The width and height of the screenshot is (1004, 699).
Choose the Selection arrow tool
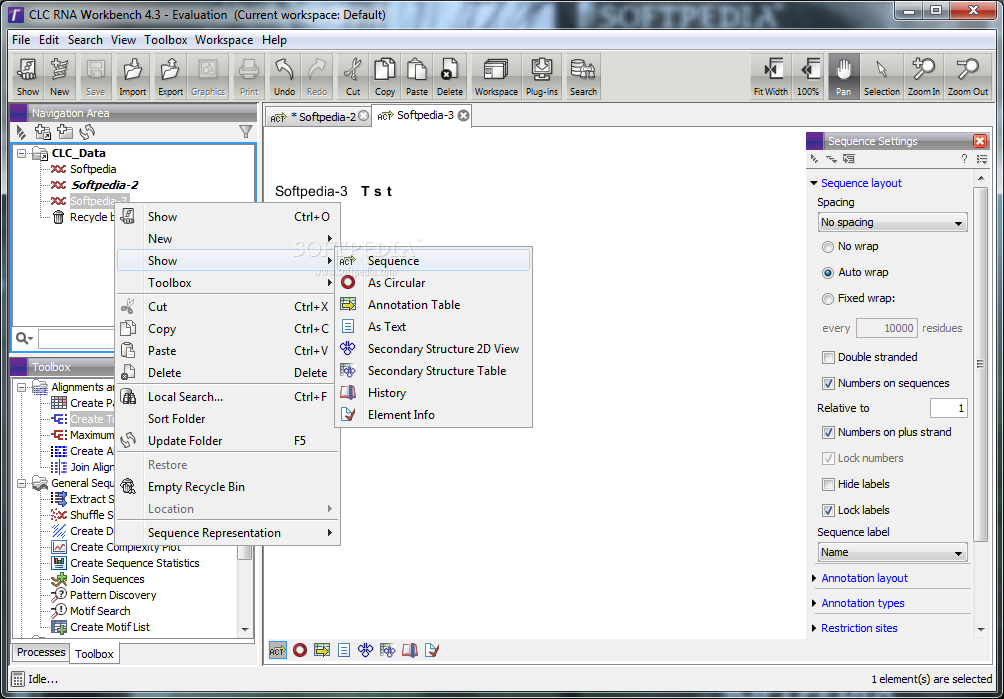coord(882,76)
